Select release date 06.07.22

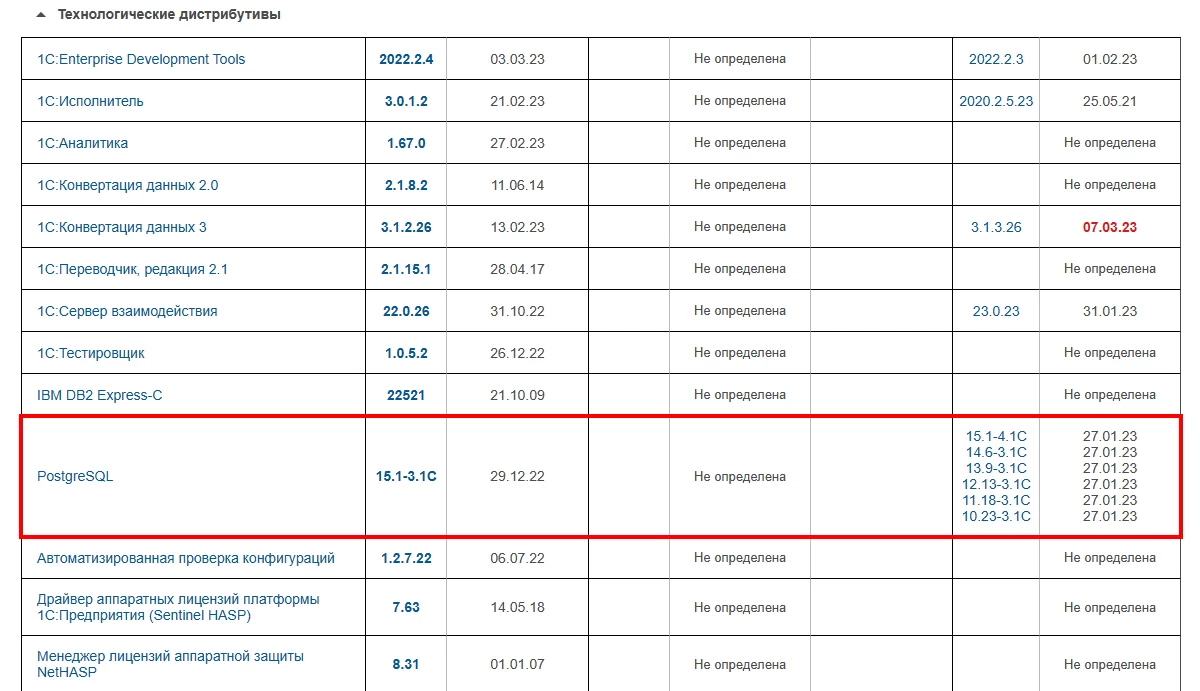coord(517,558)
